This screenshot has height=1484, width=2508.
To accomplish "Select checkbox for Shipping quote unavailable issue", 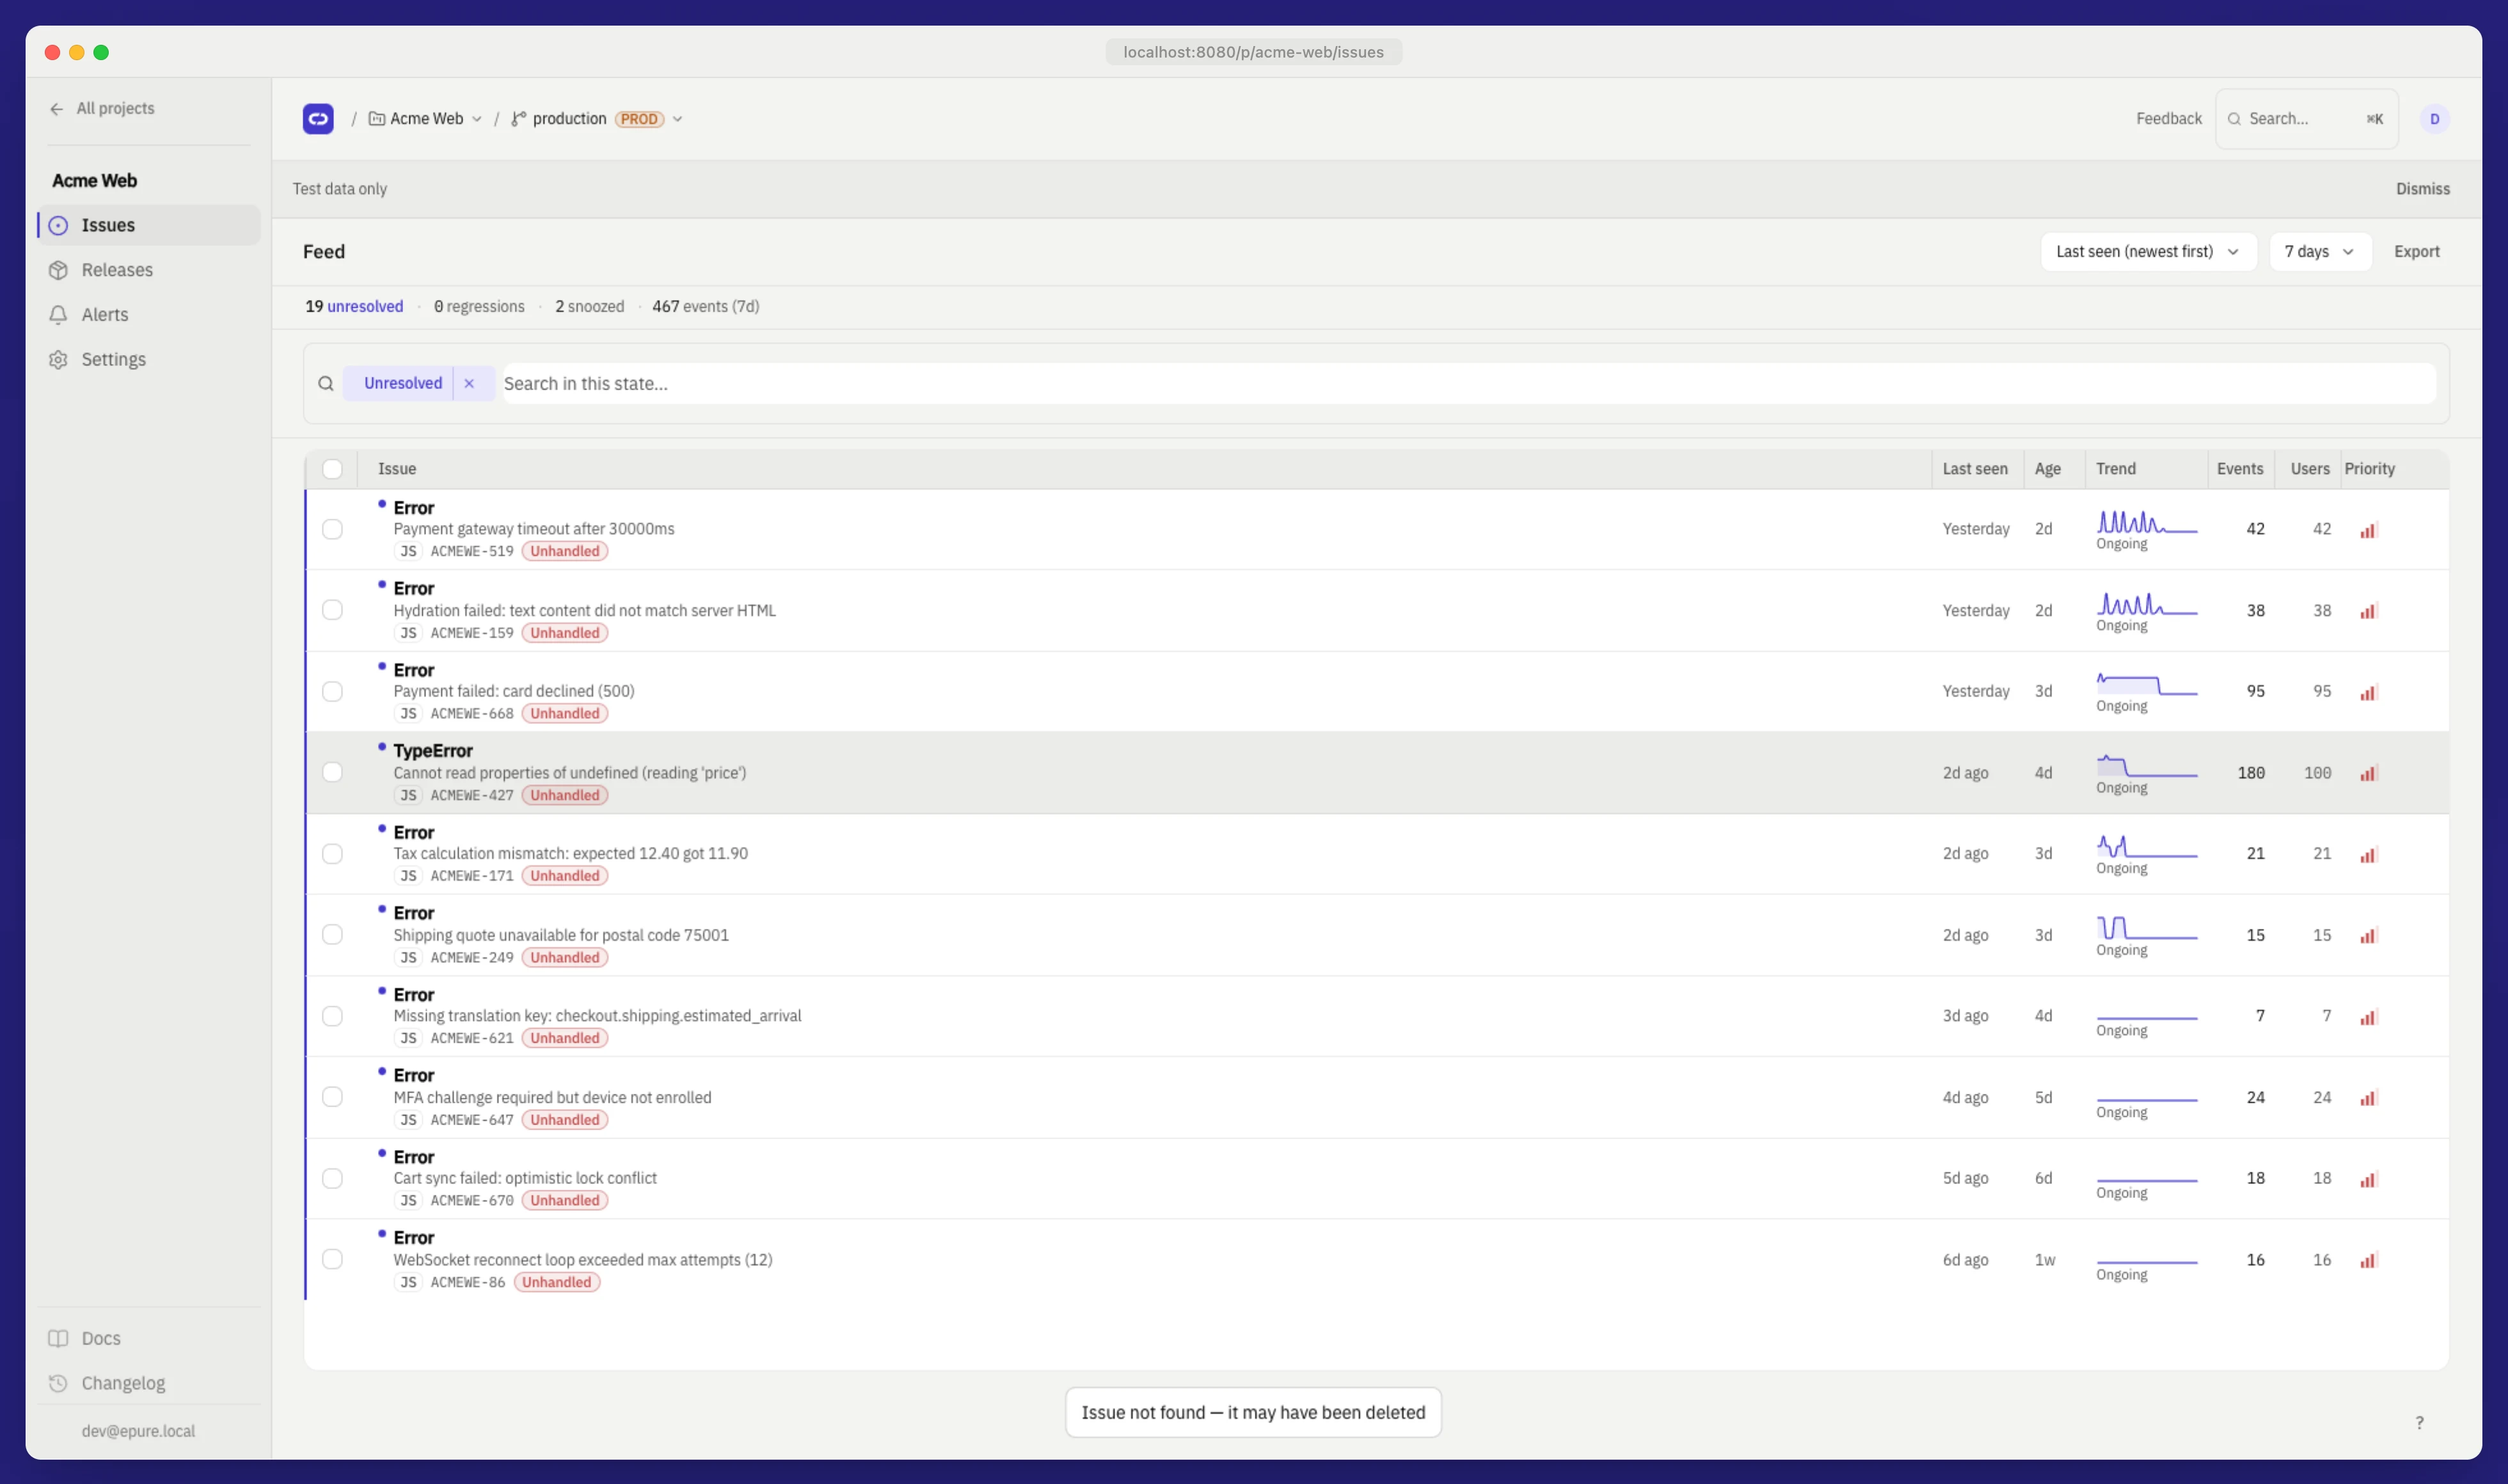I will pyautogui.click(x=332, y=934).
